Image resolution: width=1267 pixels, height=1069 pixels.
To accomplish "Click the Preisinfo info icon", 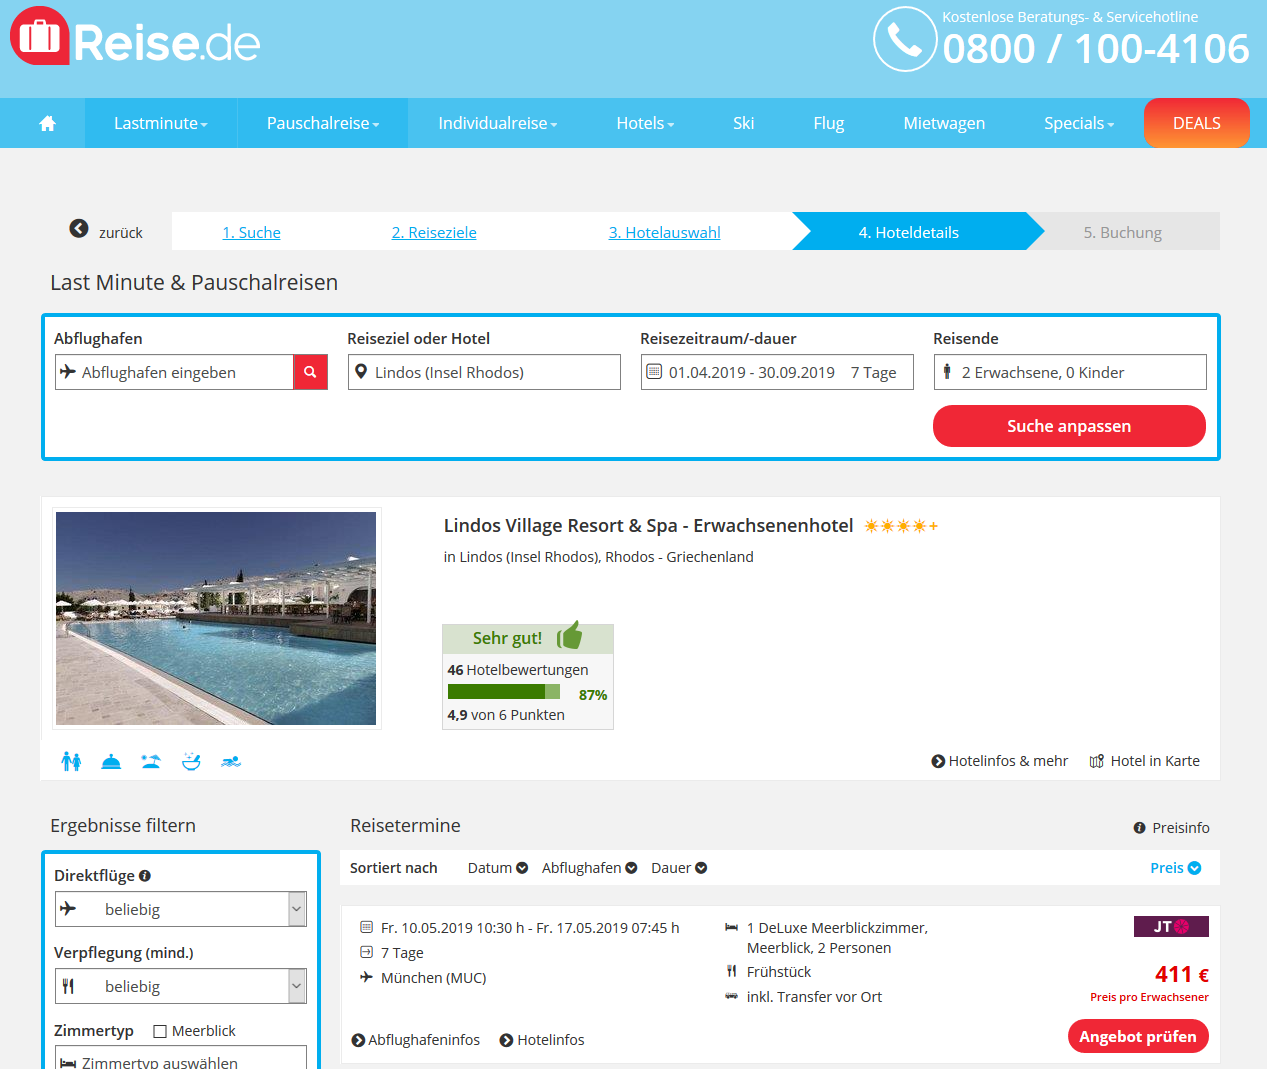I will tap(1139, 828).
